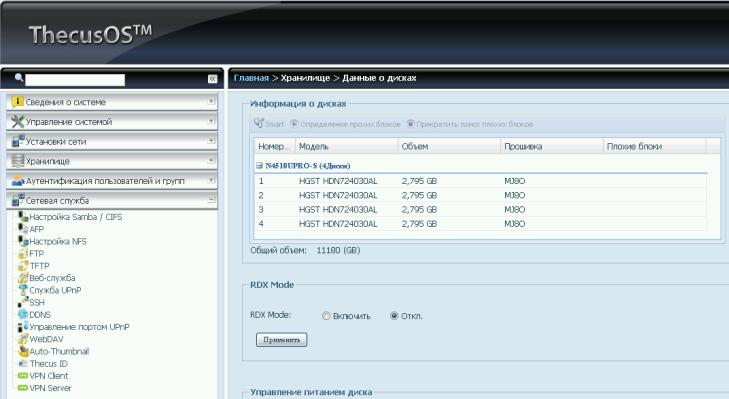The height and width of the screenshot is (399, 729).
Task: Select the Откл. radio button
Action: coord(394,316)
